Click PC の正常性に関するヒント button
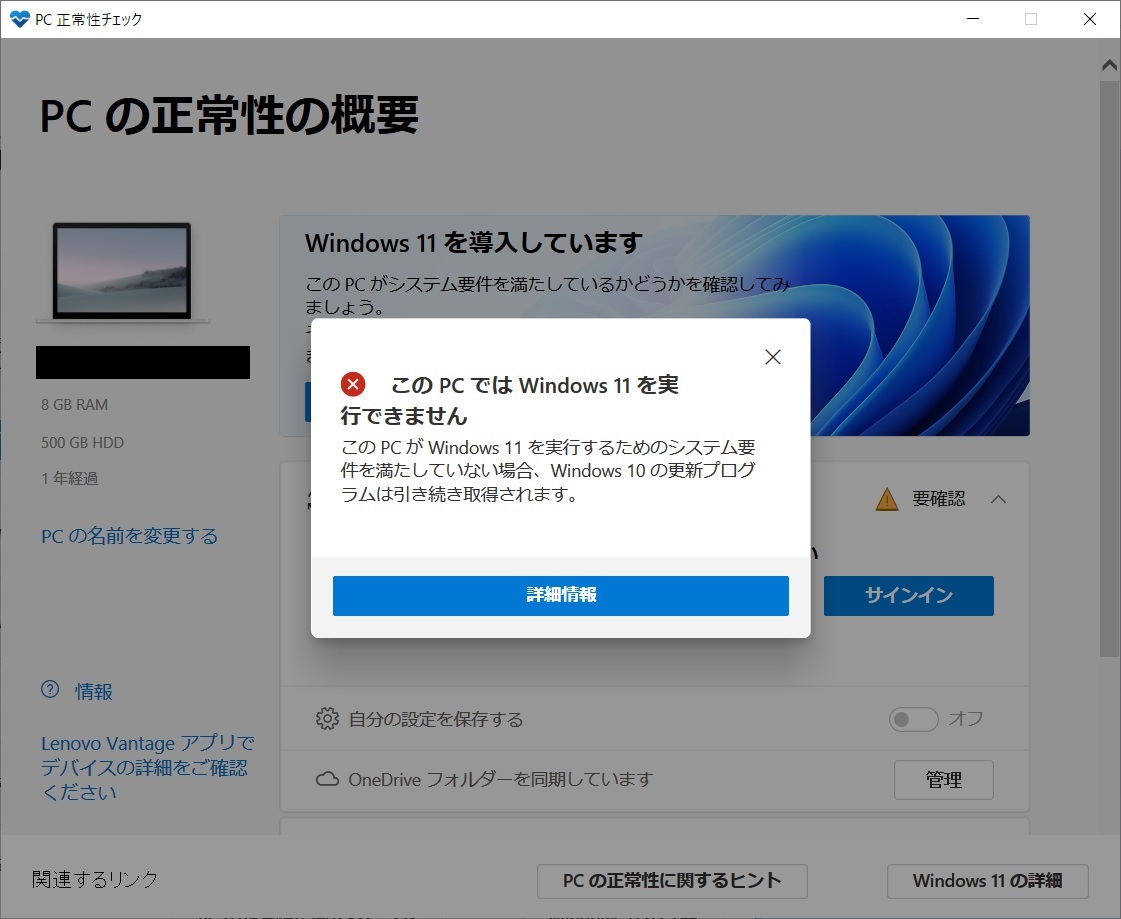The image size is (1121, 919). click(x=672, y=880)
